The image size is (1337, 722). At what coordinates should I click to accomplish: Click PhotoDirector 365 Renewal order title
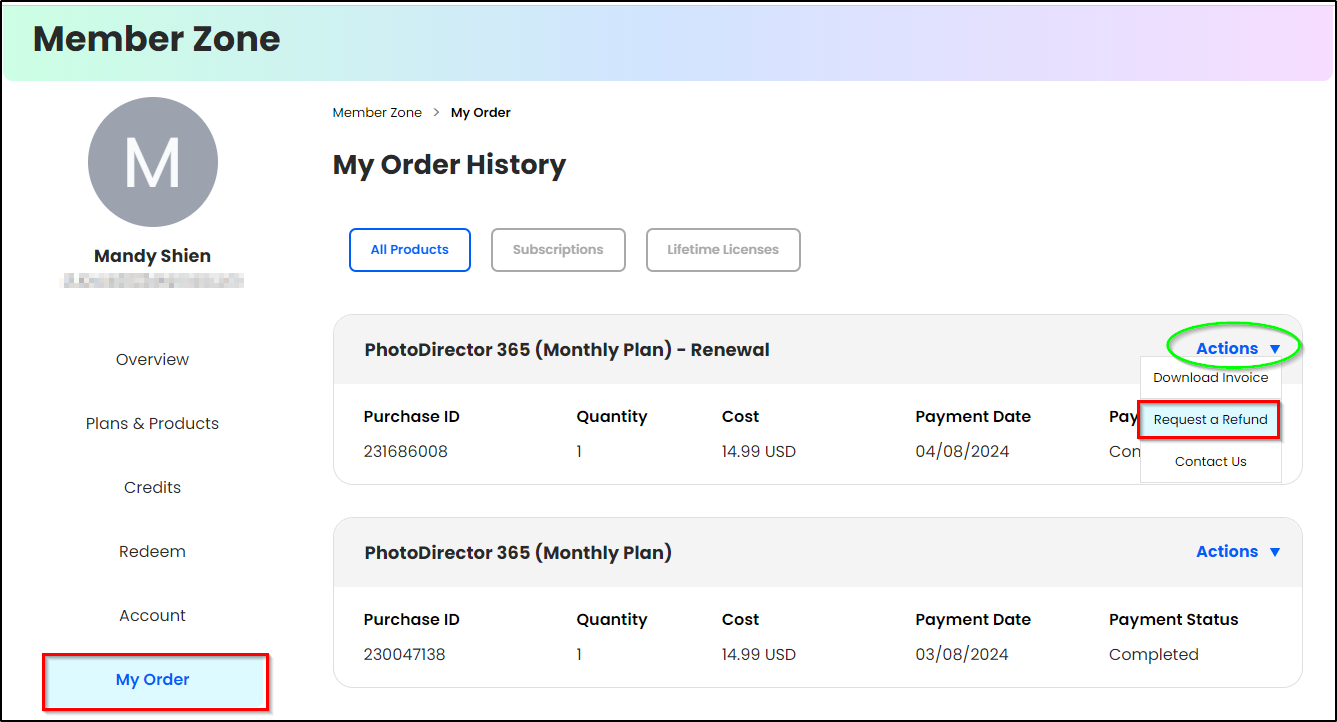(567, 350)
